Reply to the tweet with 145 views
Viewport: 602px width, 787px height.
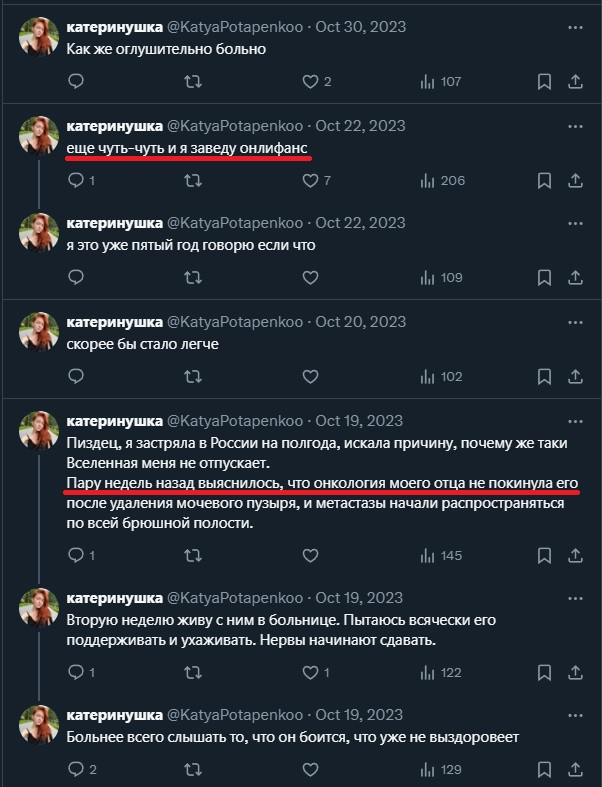pyautogui.click(x=77, y=555)
